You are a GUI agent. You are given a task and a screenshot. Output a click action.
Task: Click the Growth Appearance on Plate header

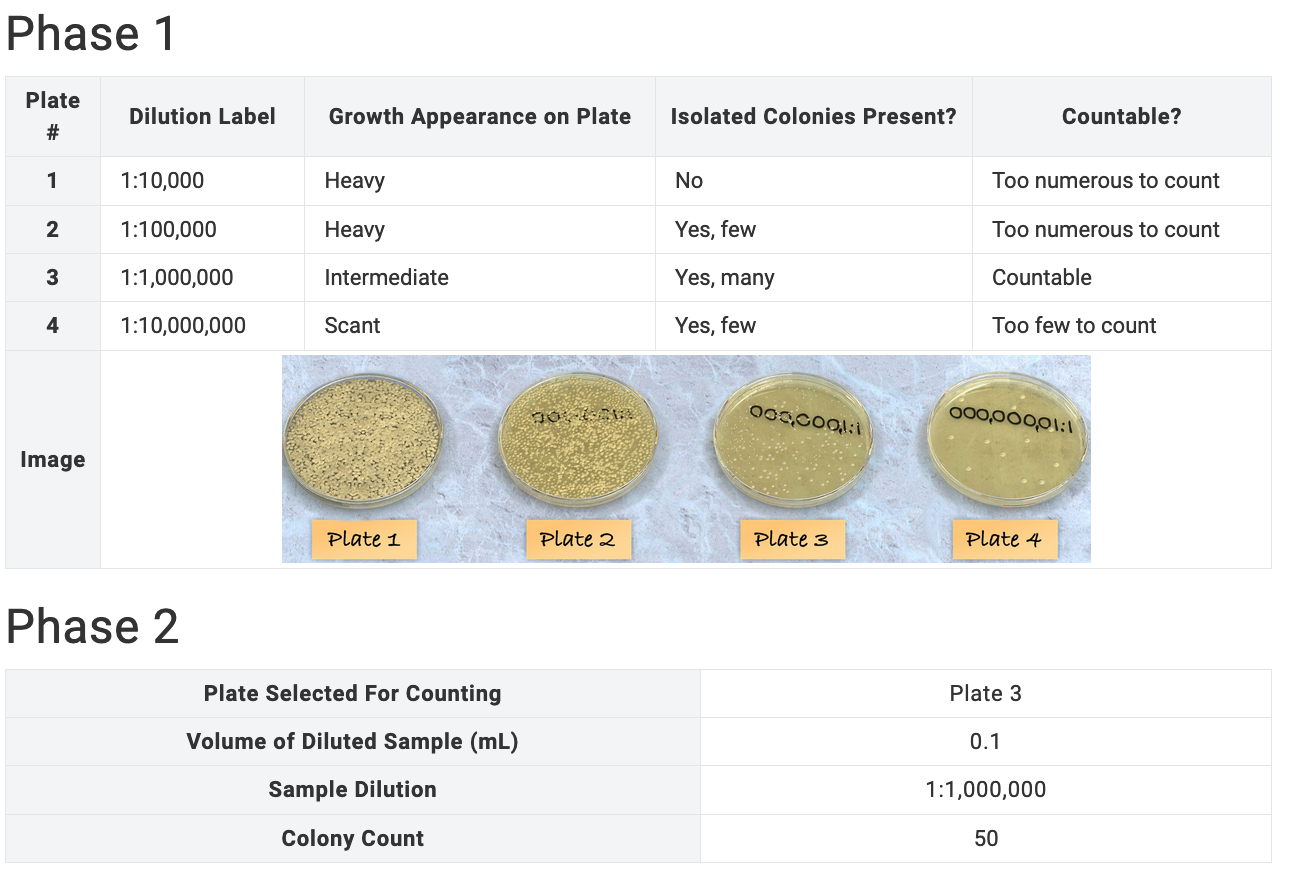[479, 116]
